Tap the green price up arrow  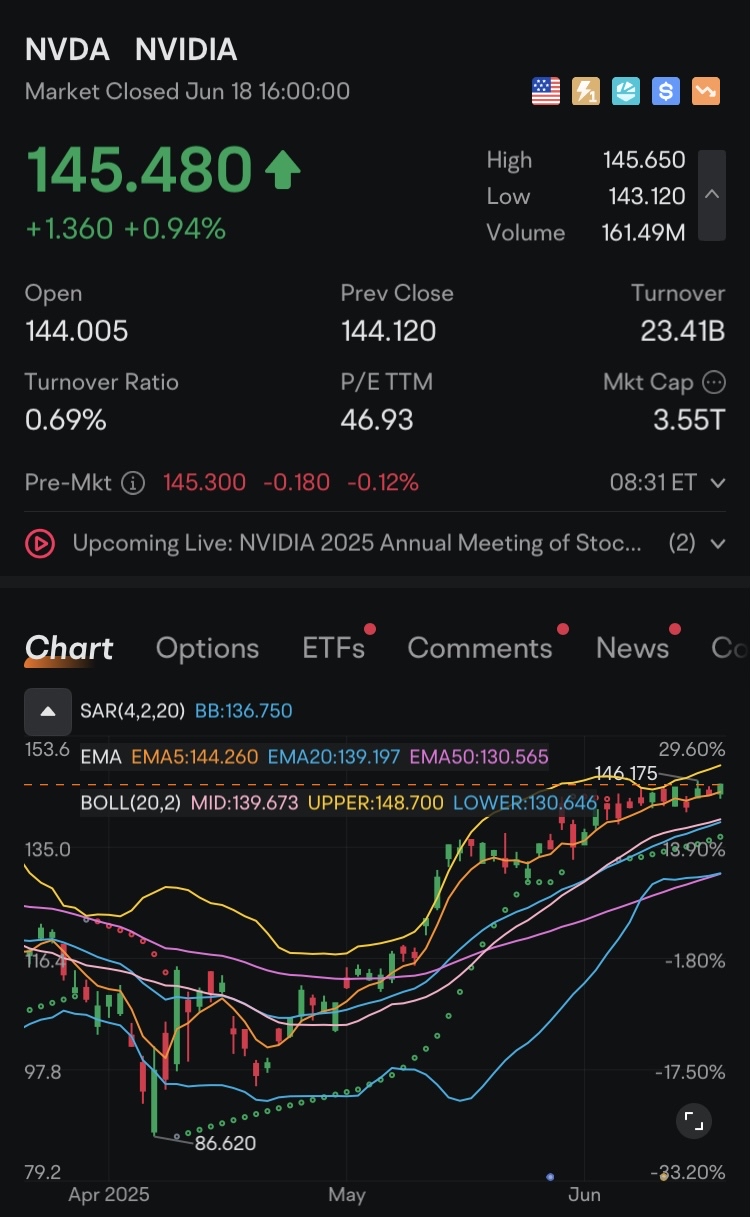[x=283, y=171]
